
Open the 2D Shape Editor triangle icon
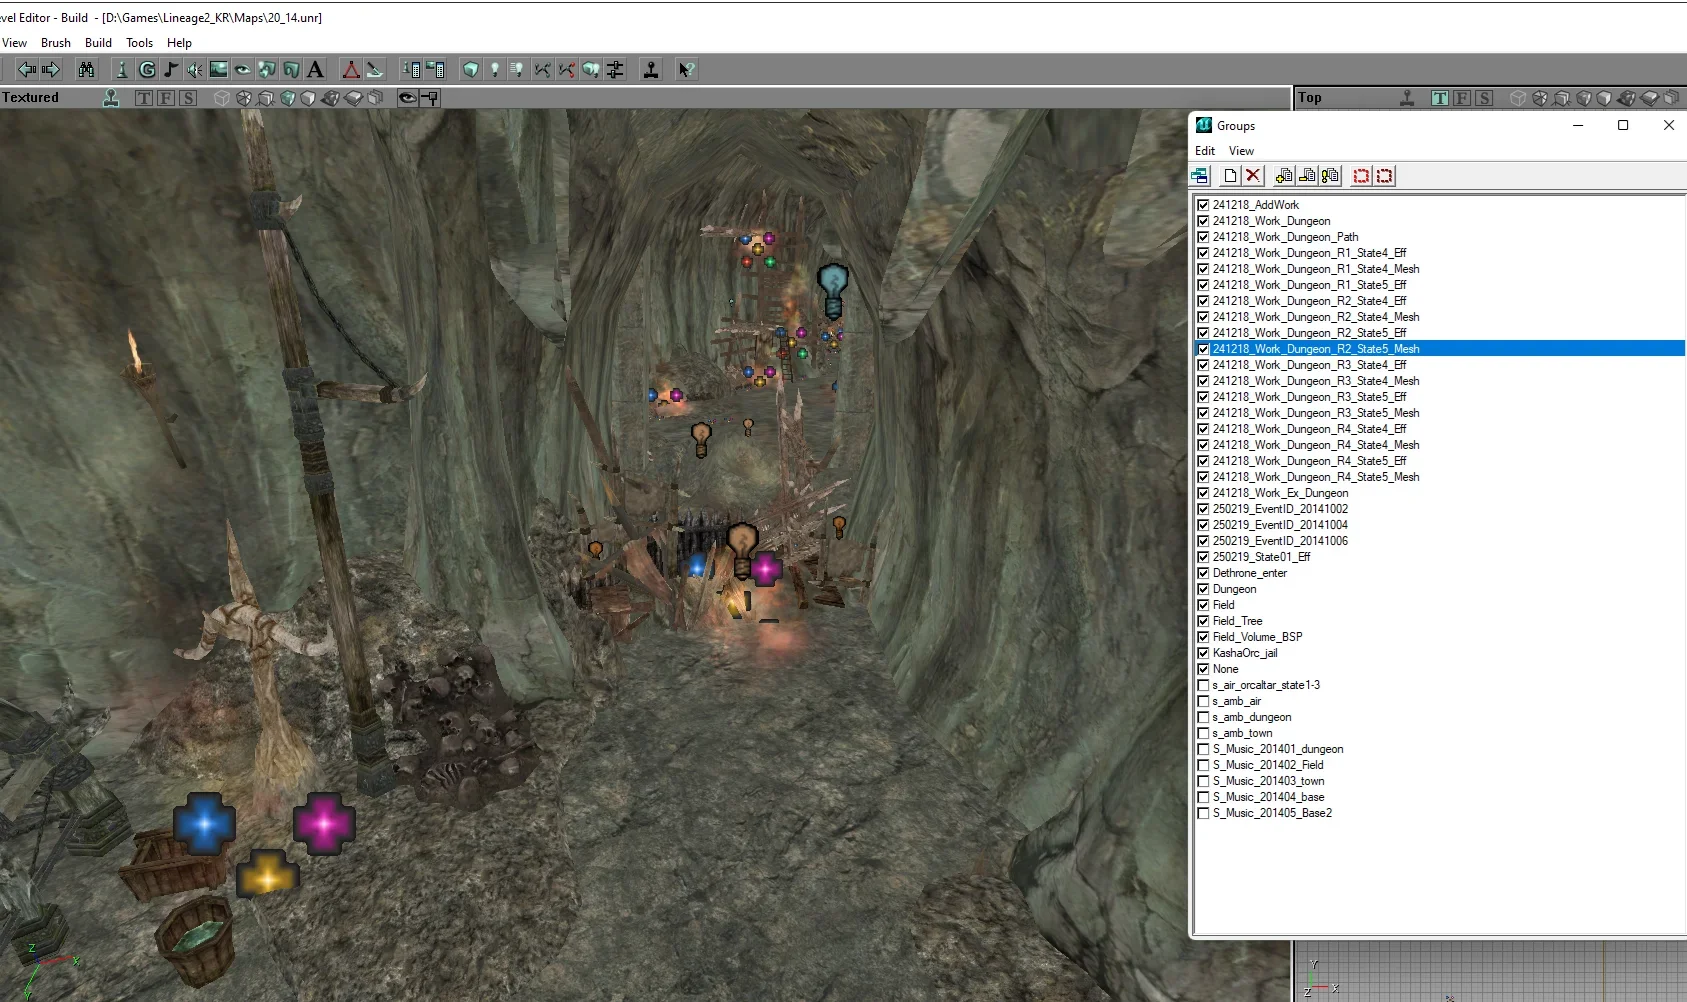[x=351, y=69]
